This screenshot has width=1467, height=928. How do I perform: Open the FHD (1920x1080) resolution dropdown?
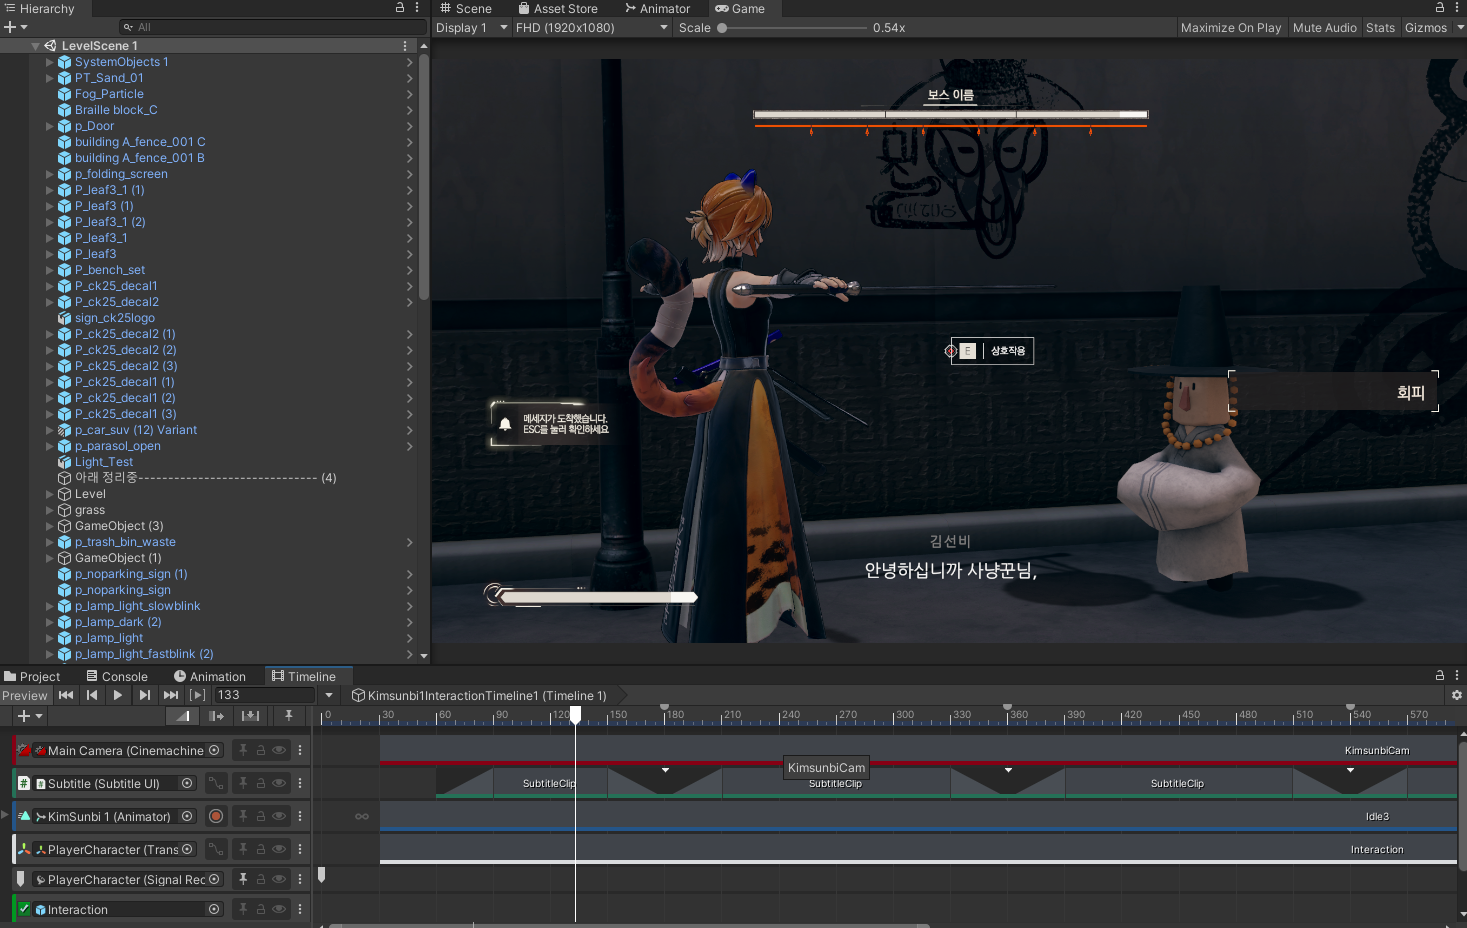[591, 28]
